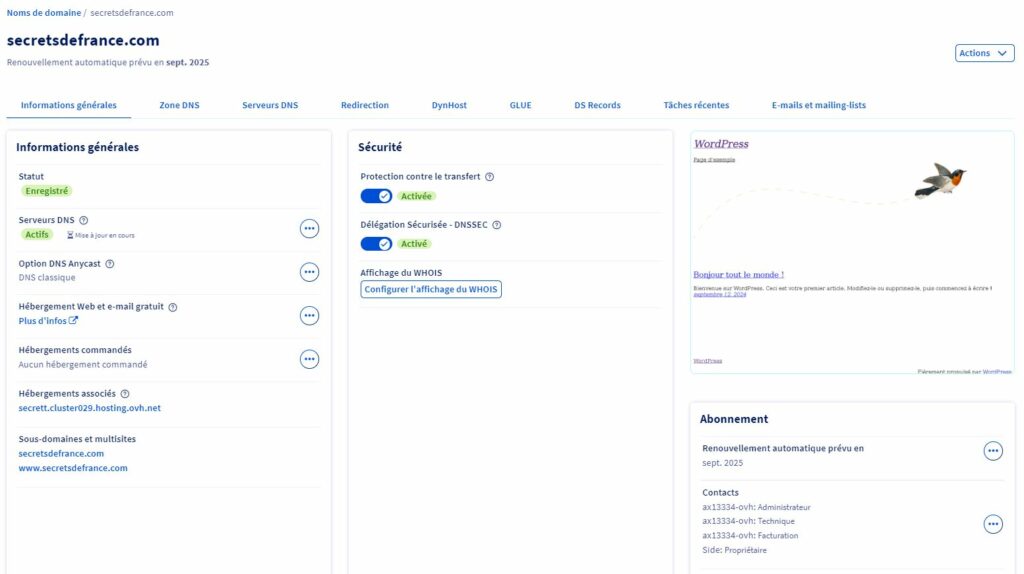
Task: Click help icon next to Protection contre le transfert
Action: tap(489, 177)
